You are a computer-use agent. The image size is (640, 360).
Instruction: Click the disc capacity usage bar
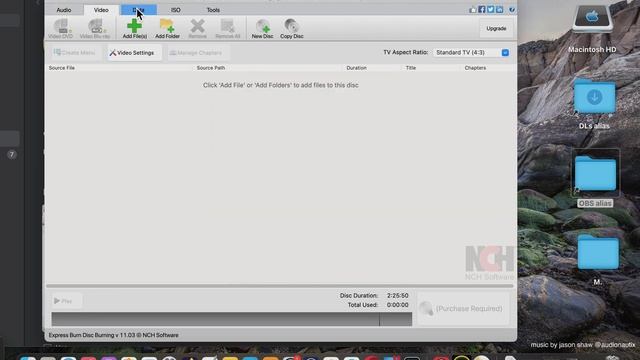(x=231, y=319)
